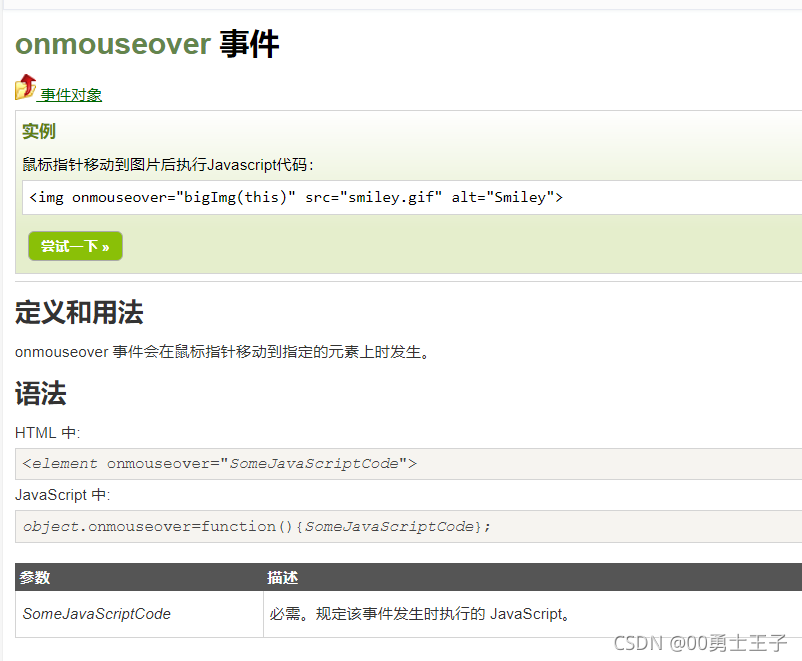Click the onmouseover 事件 page heading

tap(147, 43)
